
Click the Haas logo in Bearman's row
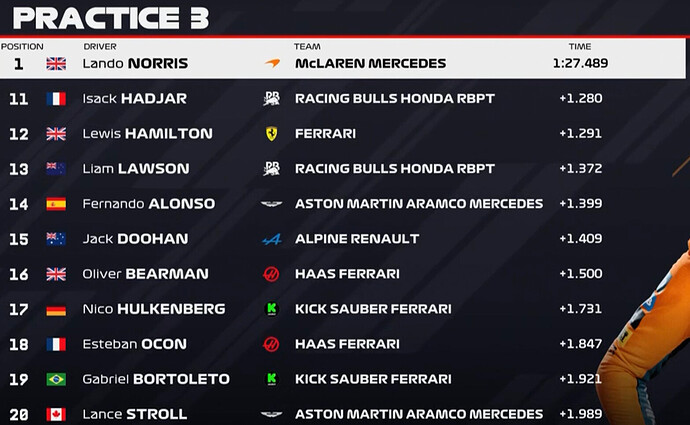271,274
